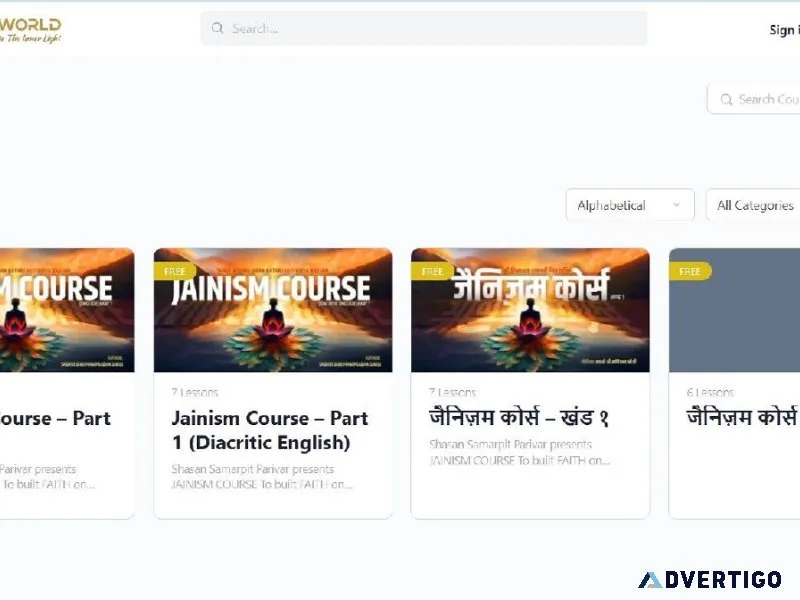
Task: Click the magnifier icon in top search bar
Action: [217, 29]
